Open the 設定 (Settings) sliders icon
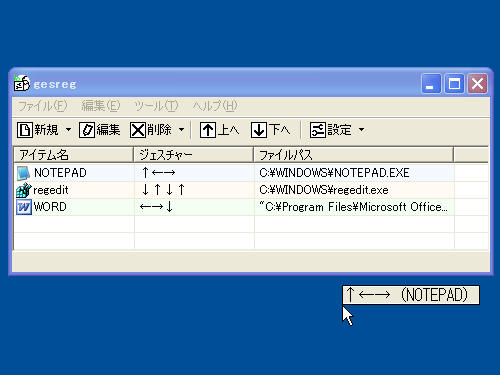Image resolution: width=500 pixels, height=375 pixels. [x=318, y=130]
